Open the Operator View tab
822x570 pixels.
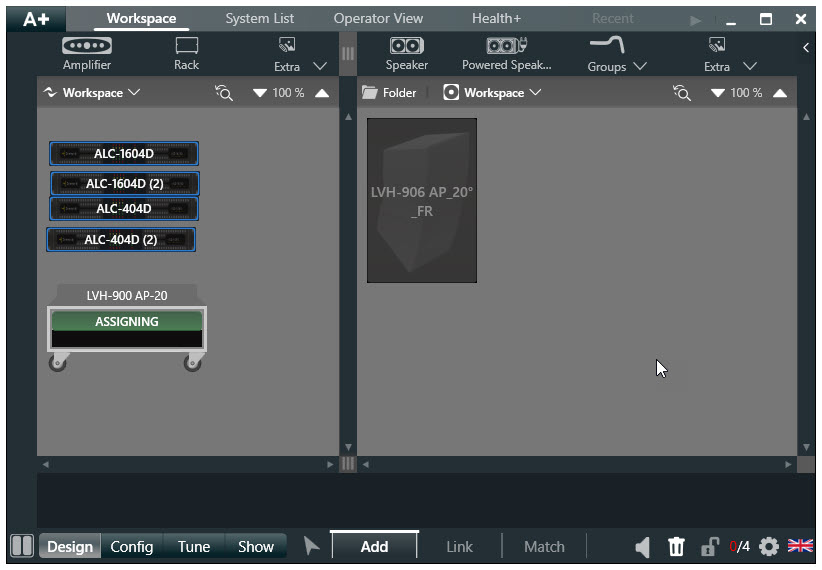coord(378,18)
